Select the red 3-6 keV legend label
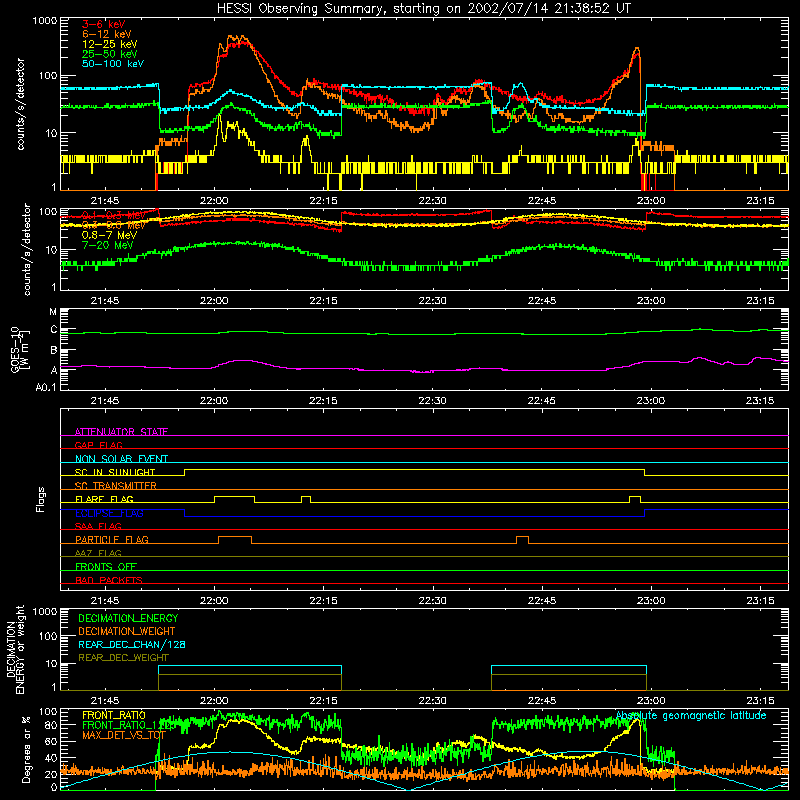800x800 pixels. (x=104, y=24)
